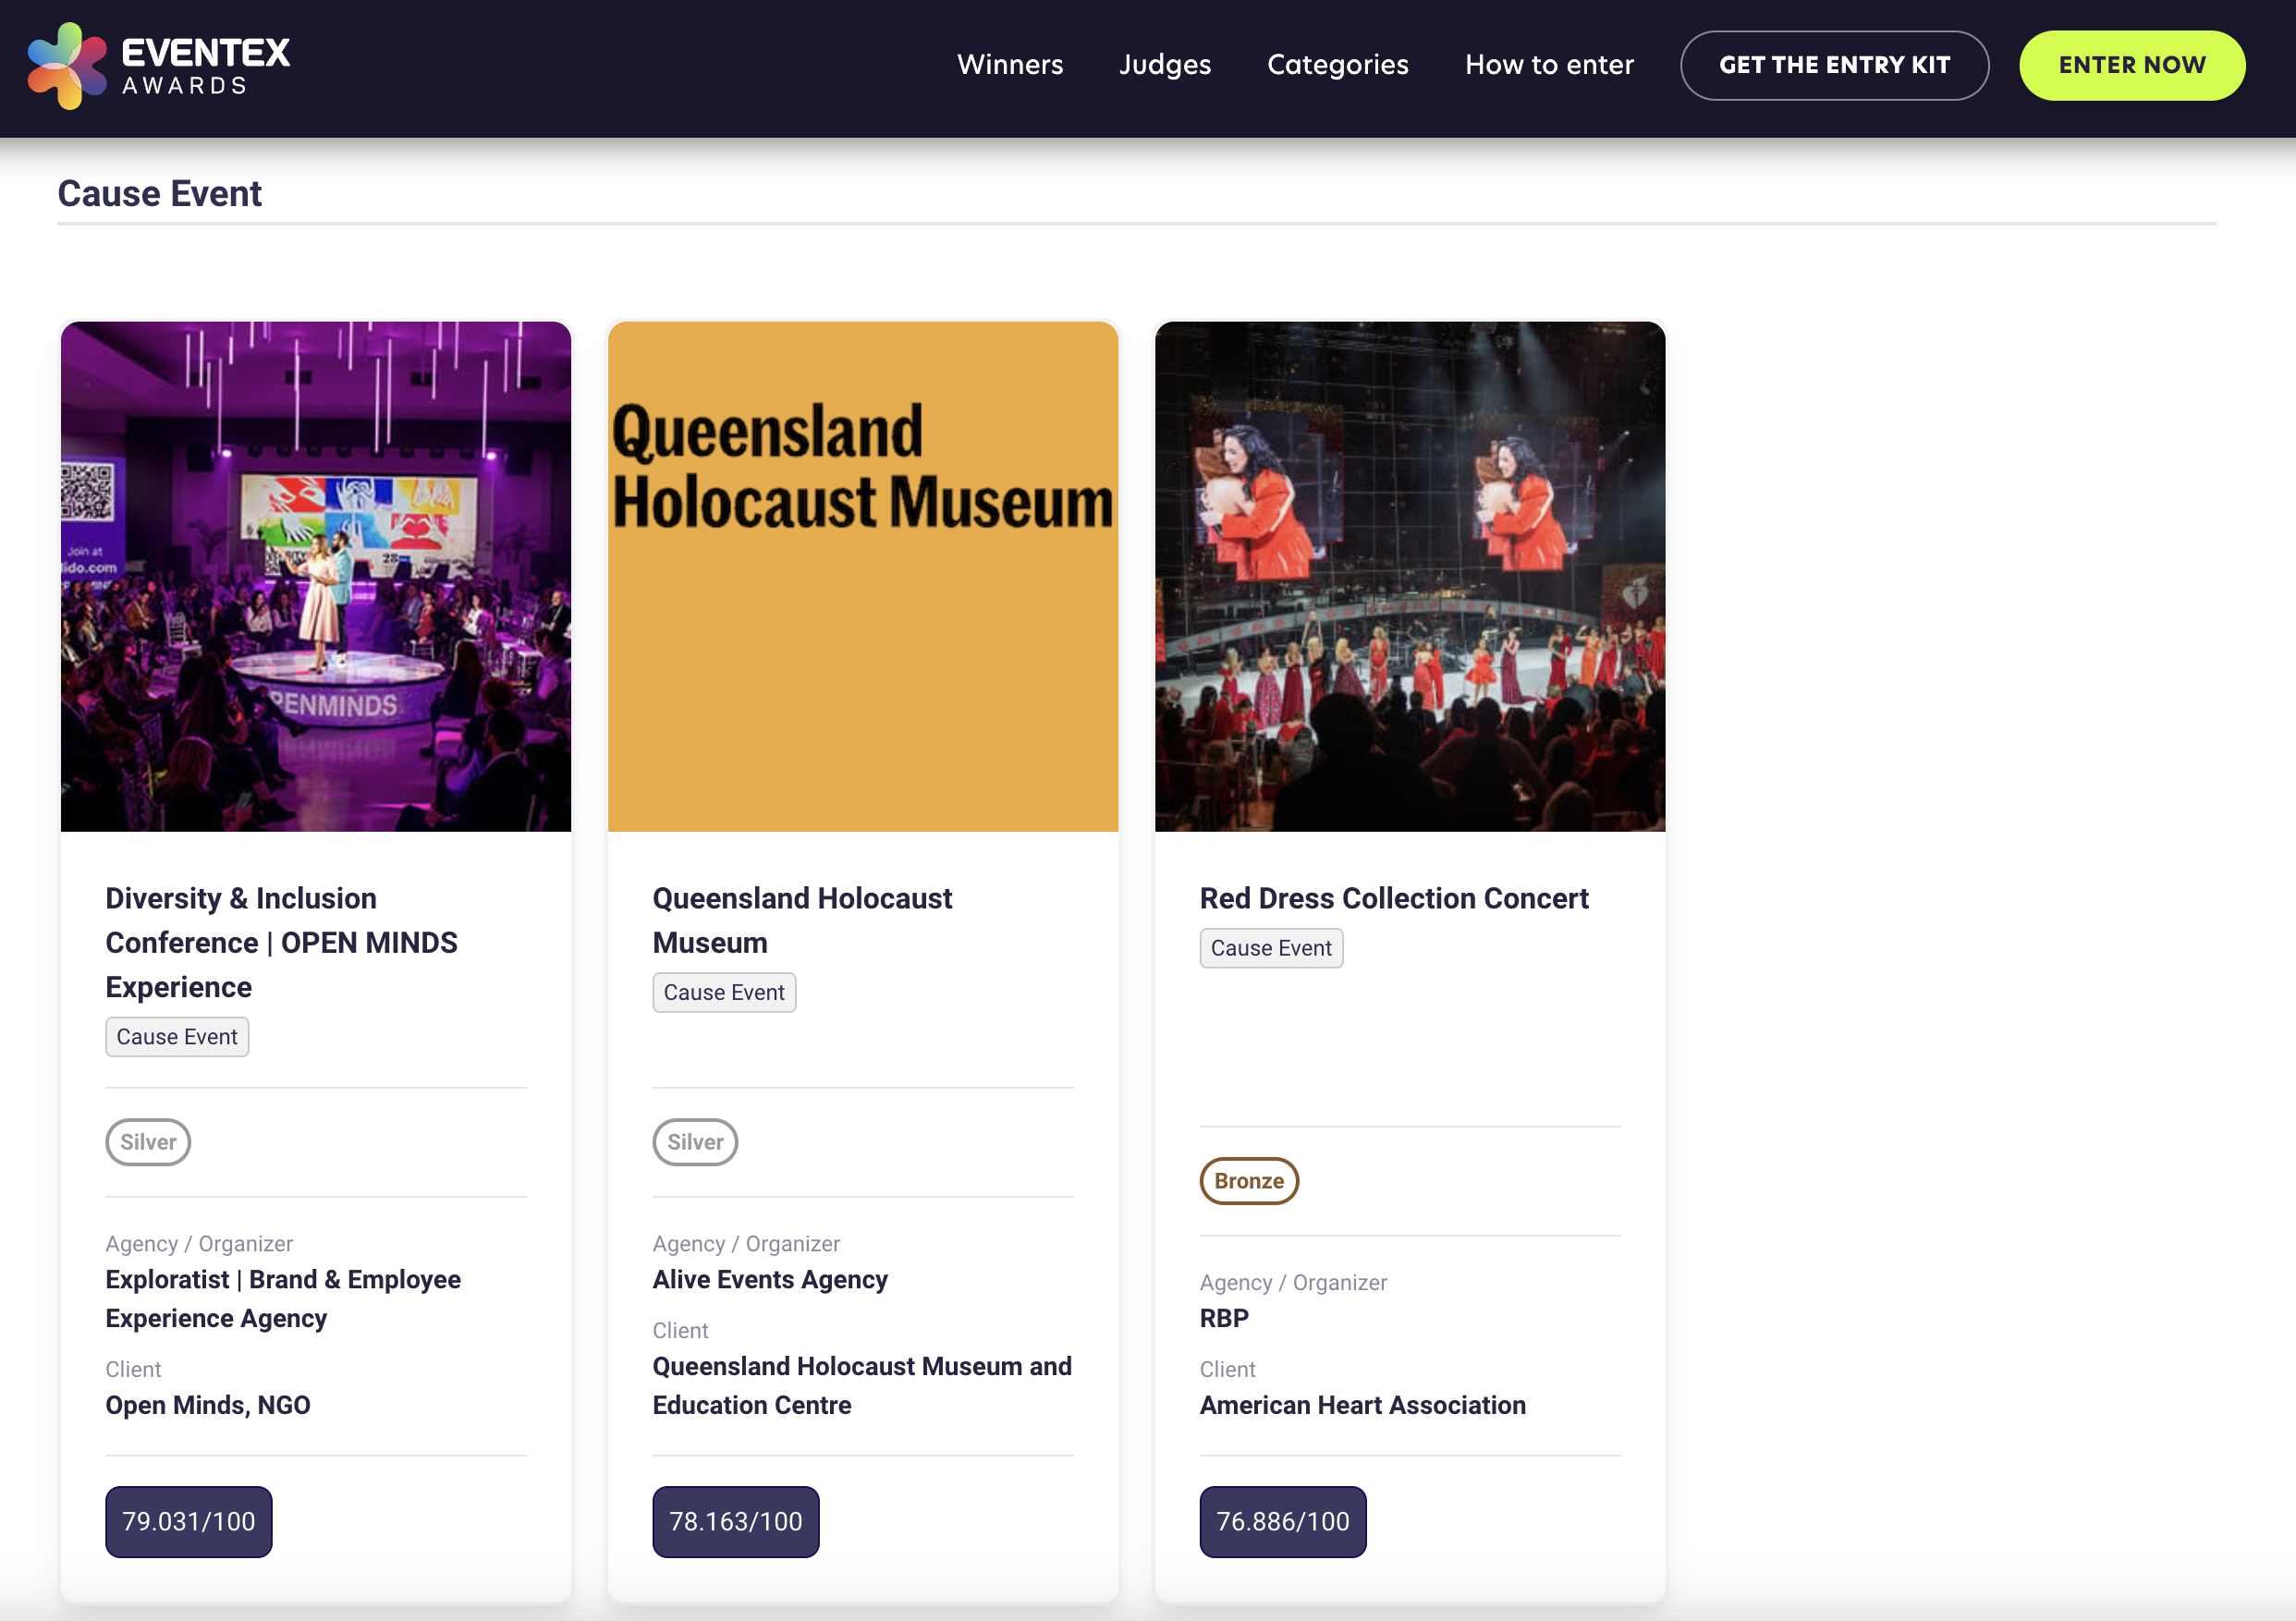Open Queensland Holocaust Museum title link
2296x1621 pixels.
(801, 920)
